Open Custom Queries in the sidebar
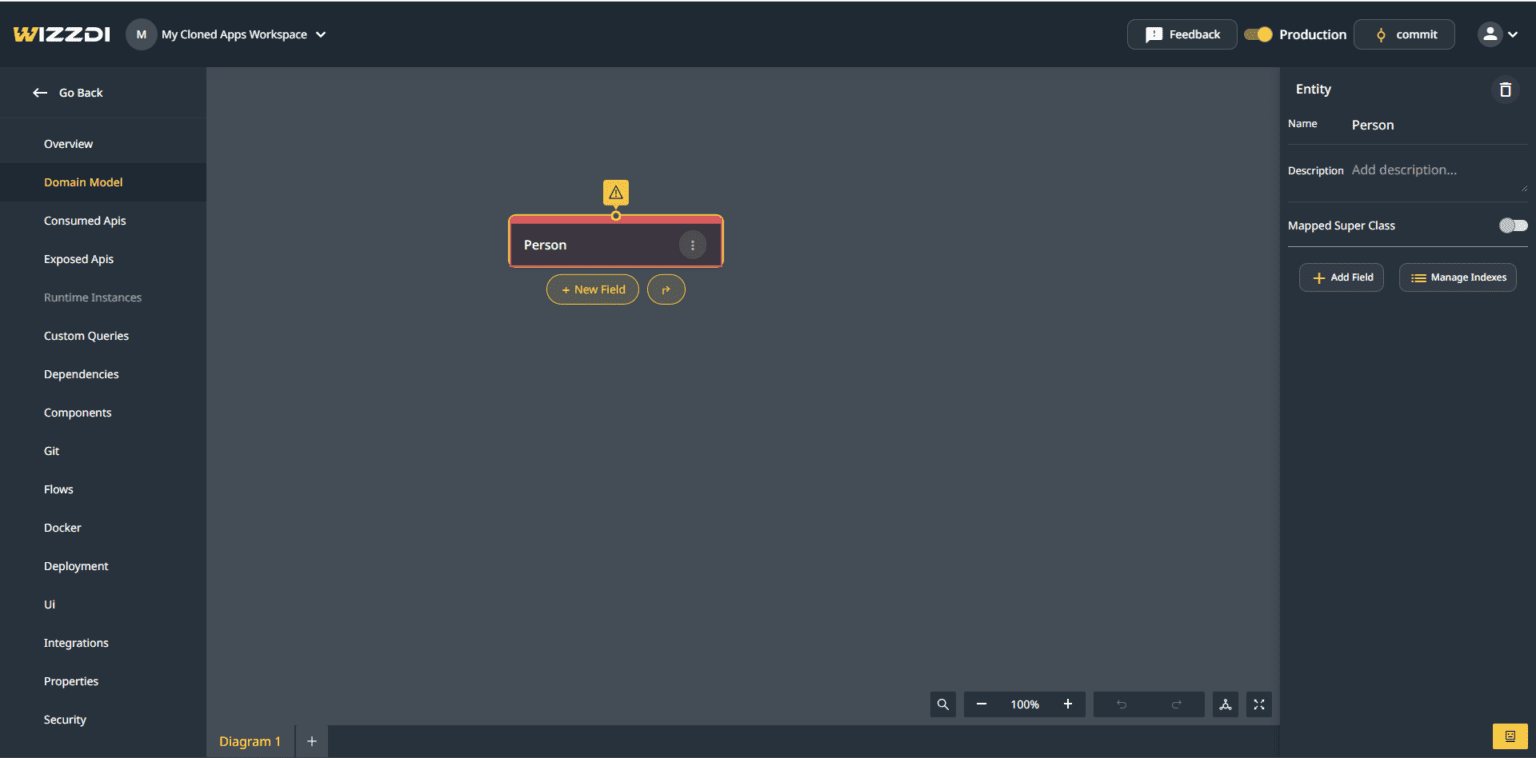 (x=86, y=336)
